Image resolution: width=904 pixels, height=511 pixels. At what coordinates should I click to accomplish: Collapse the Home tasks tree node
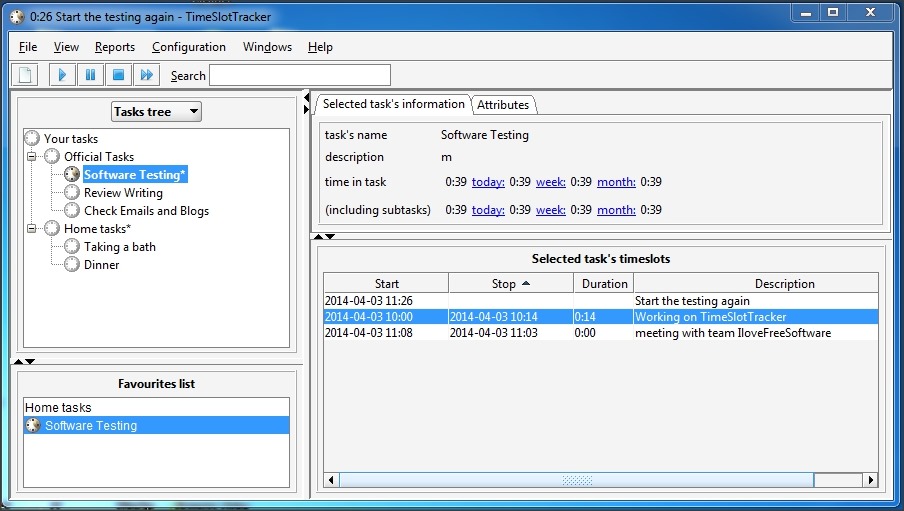[x=32, y=229]
